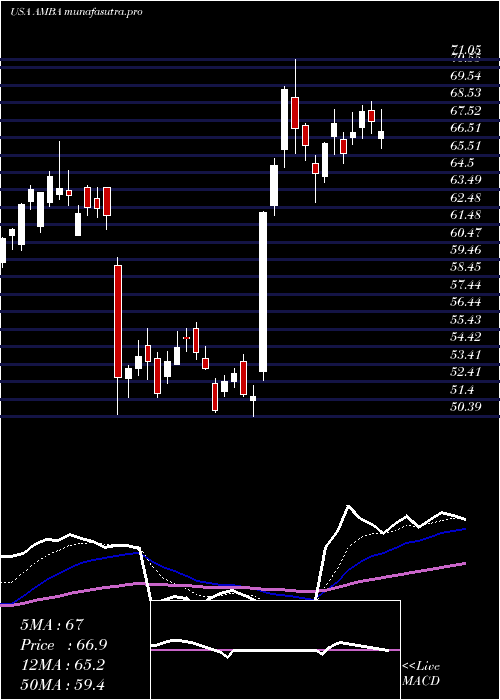
Task: Click the Price : 66.9 readout
Action: click(64, 645)
